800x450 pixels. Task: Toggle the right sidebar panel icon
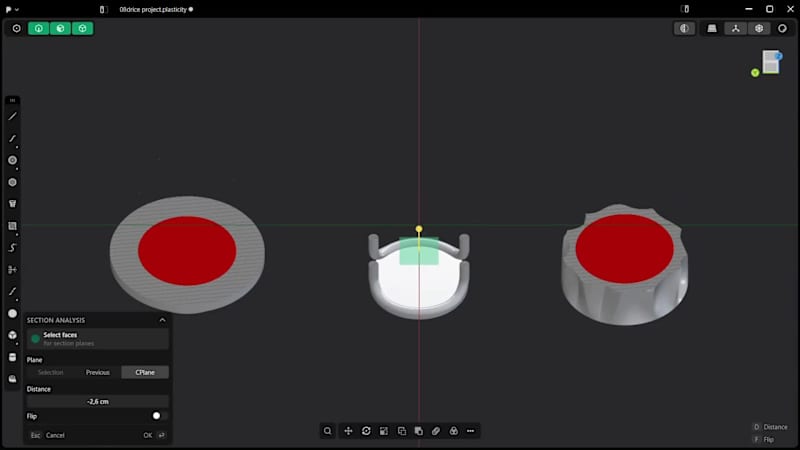(x=685, y=9)
